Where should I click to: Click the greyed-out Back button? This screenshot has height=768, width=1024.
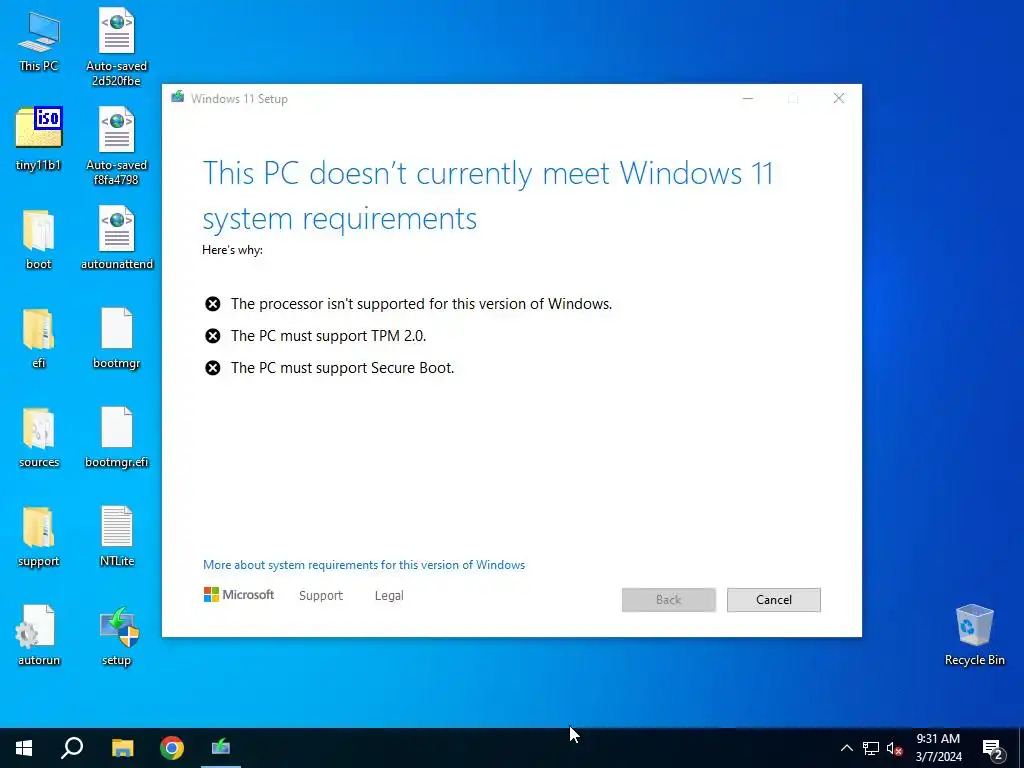(669, 600)
